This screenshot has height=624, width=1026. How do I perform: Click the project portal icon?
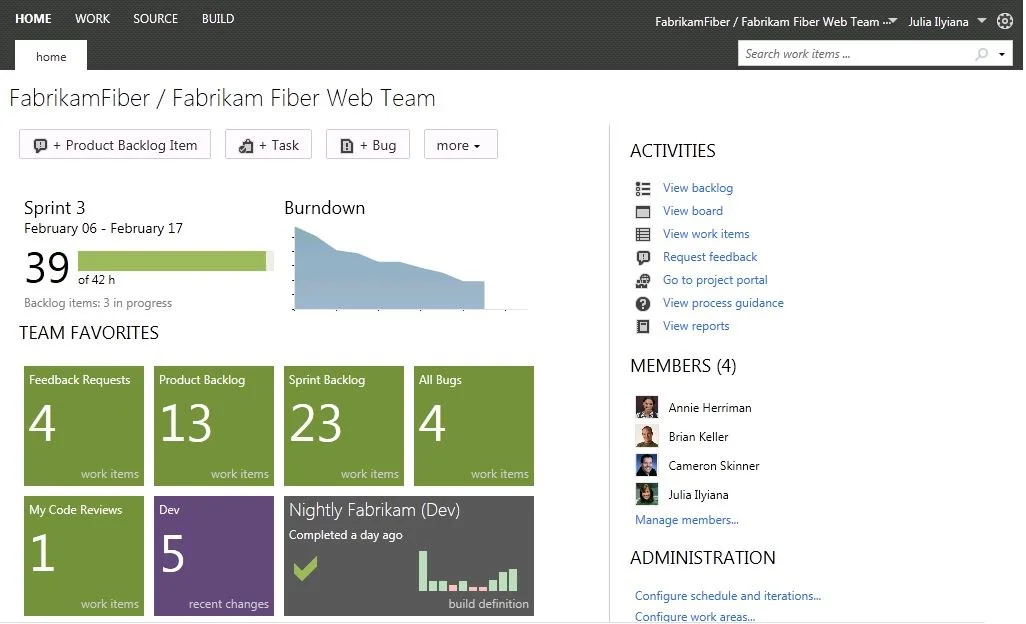click(x=643, y=281)
